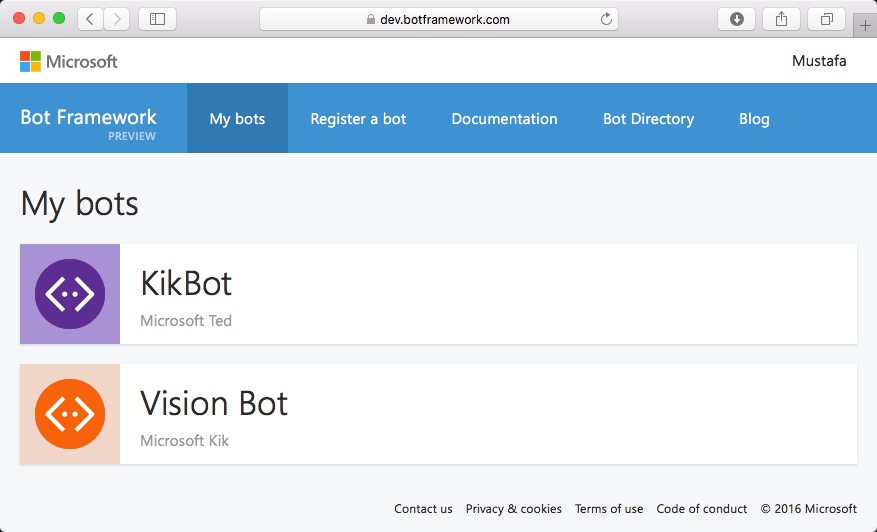Click the Safari share icon
This screenshot has height=532, width=877.
coord(781,19)
